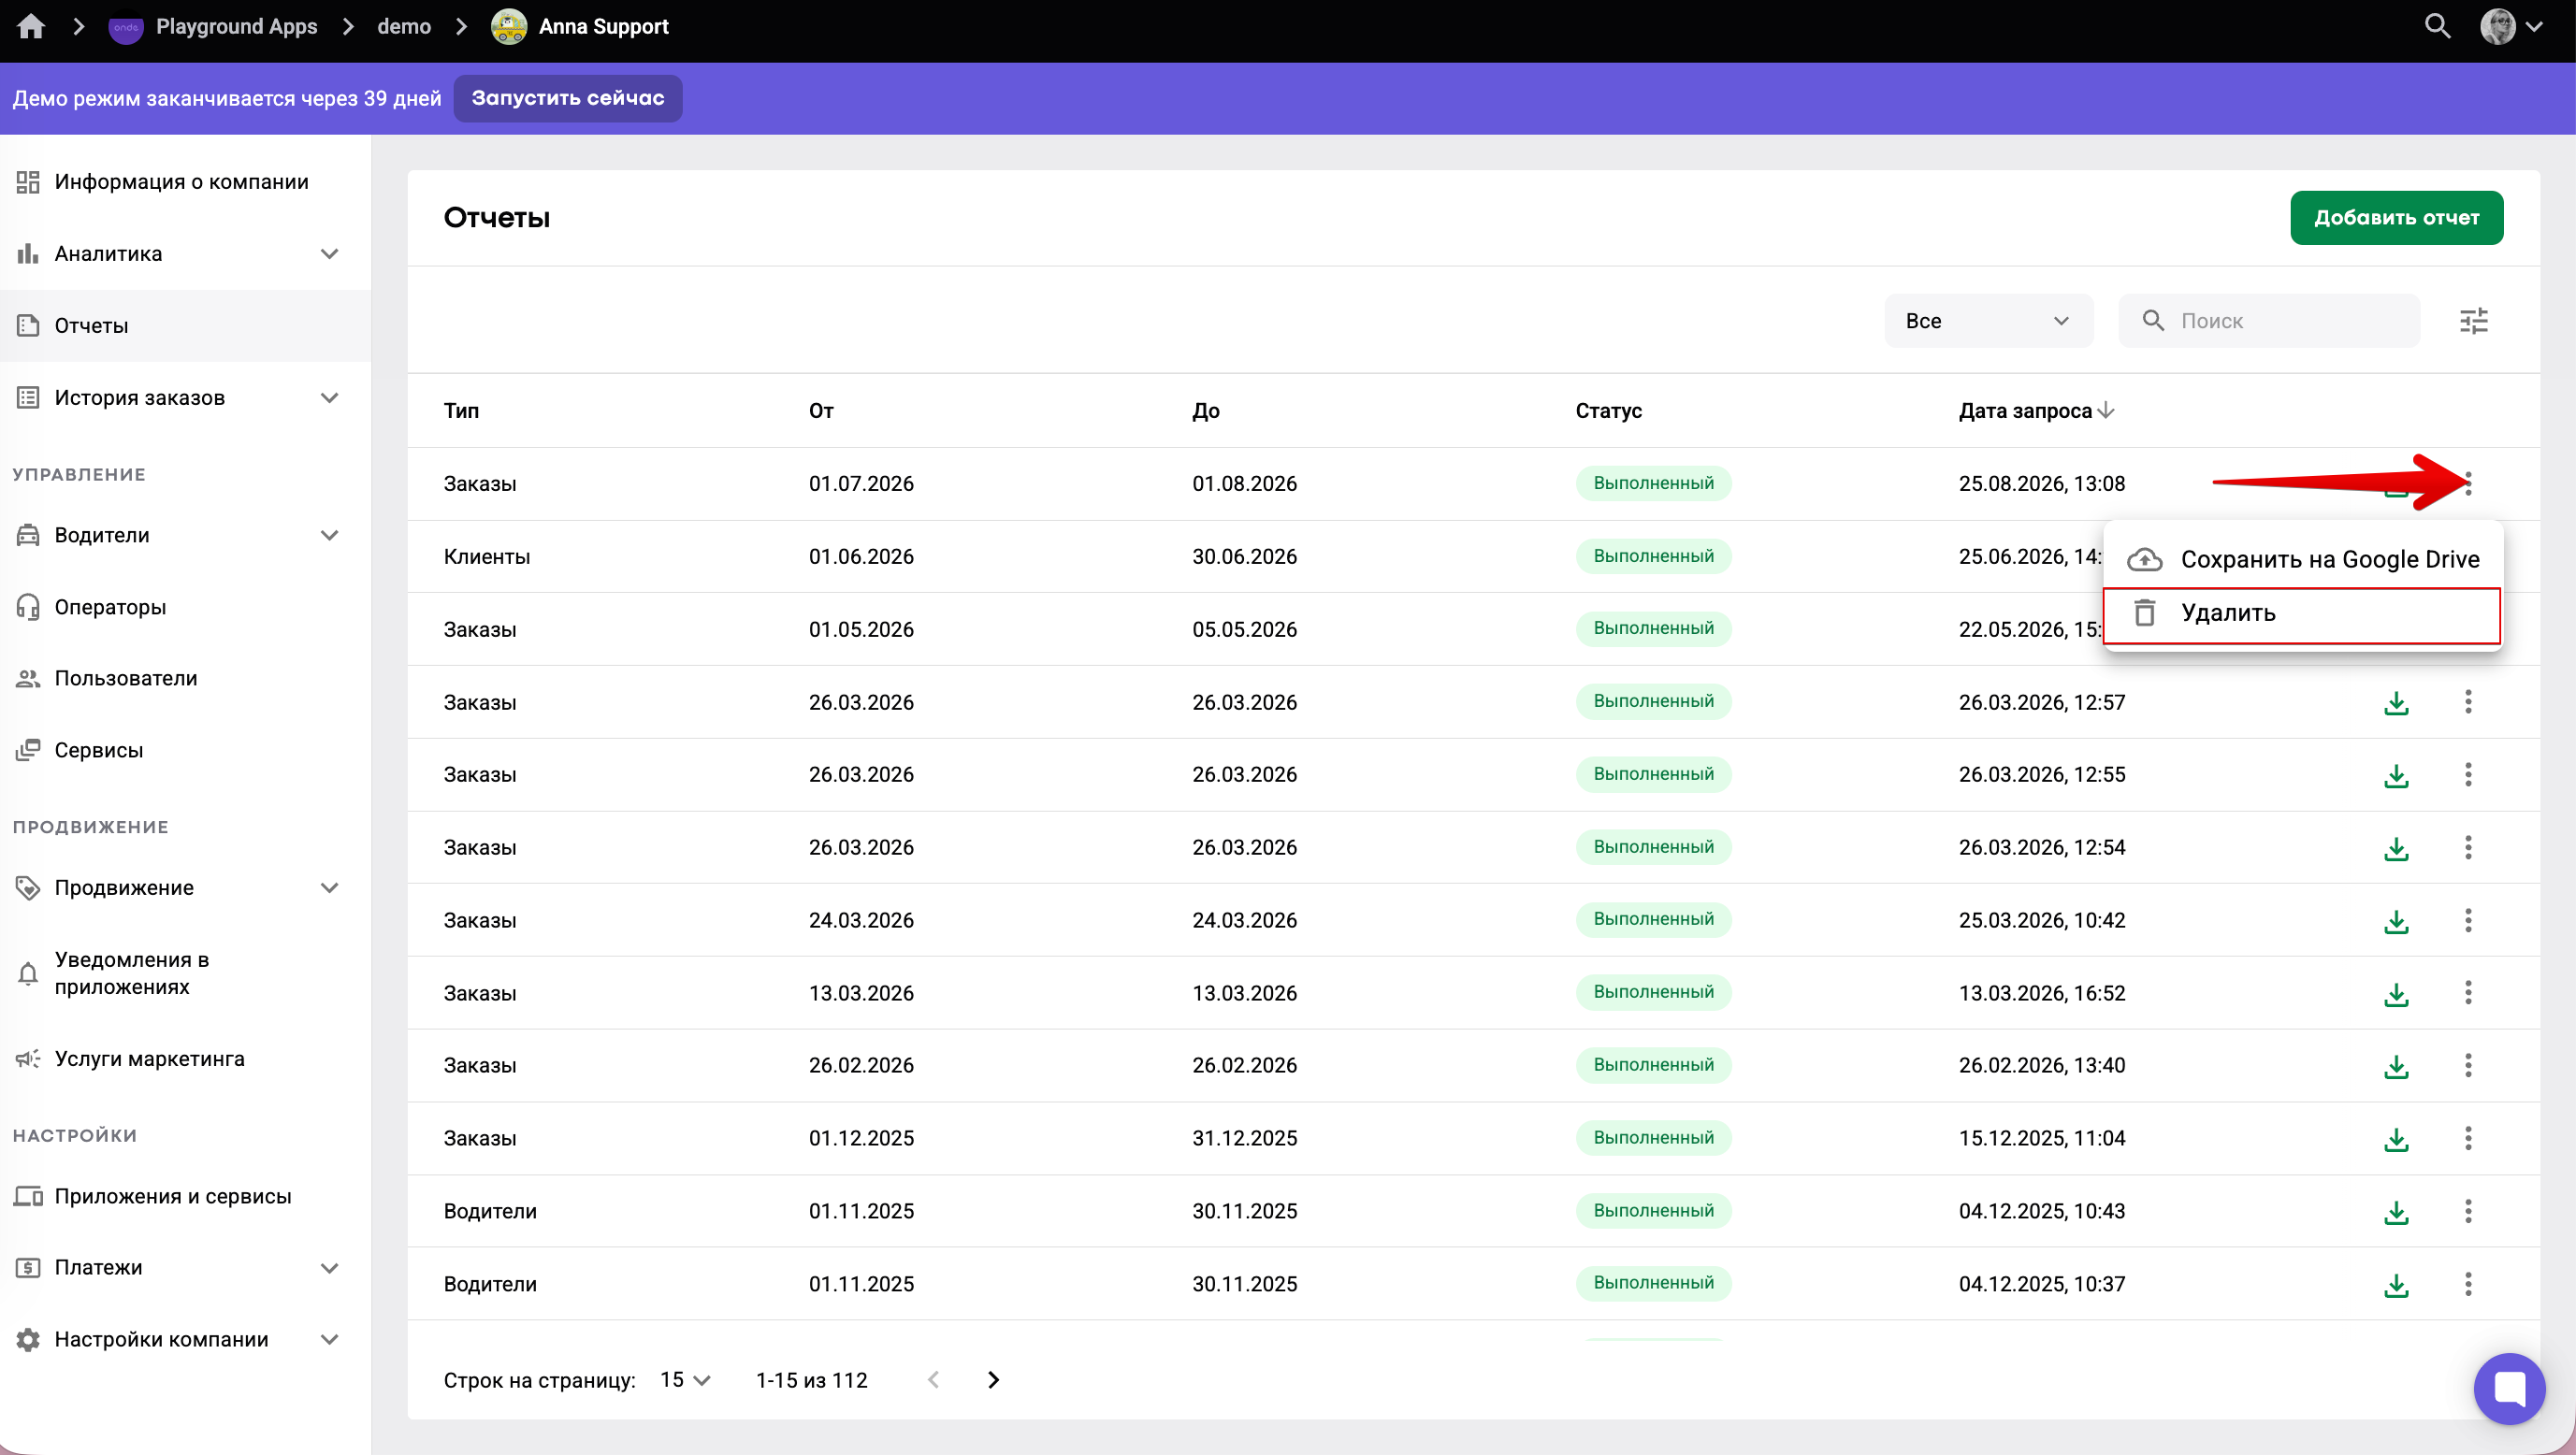Click Запустить сейчас button in banner
This screenshot has height=1455, width=2576.
point(568,98)
